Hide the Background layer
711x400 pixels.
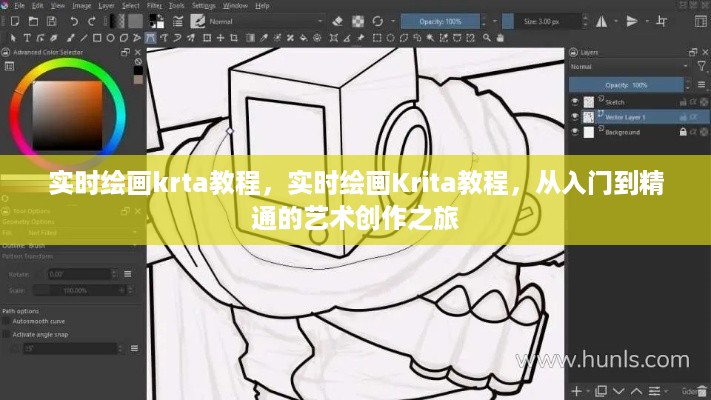click(575, 132)
